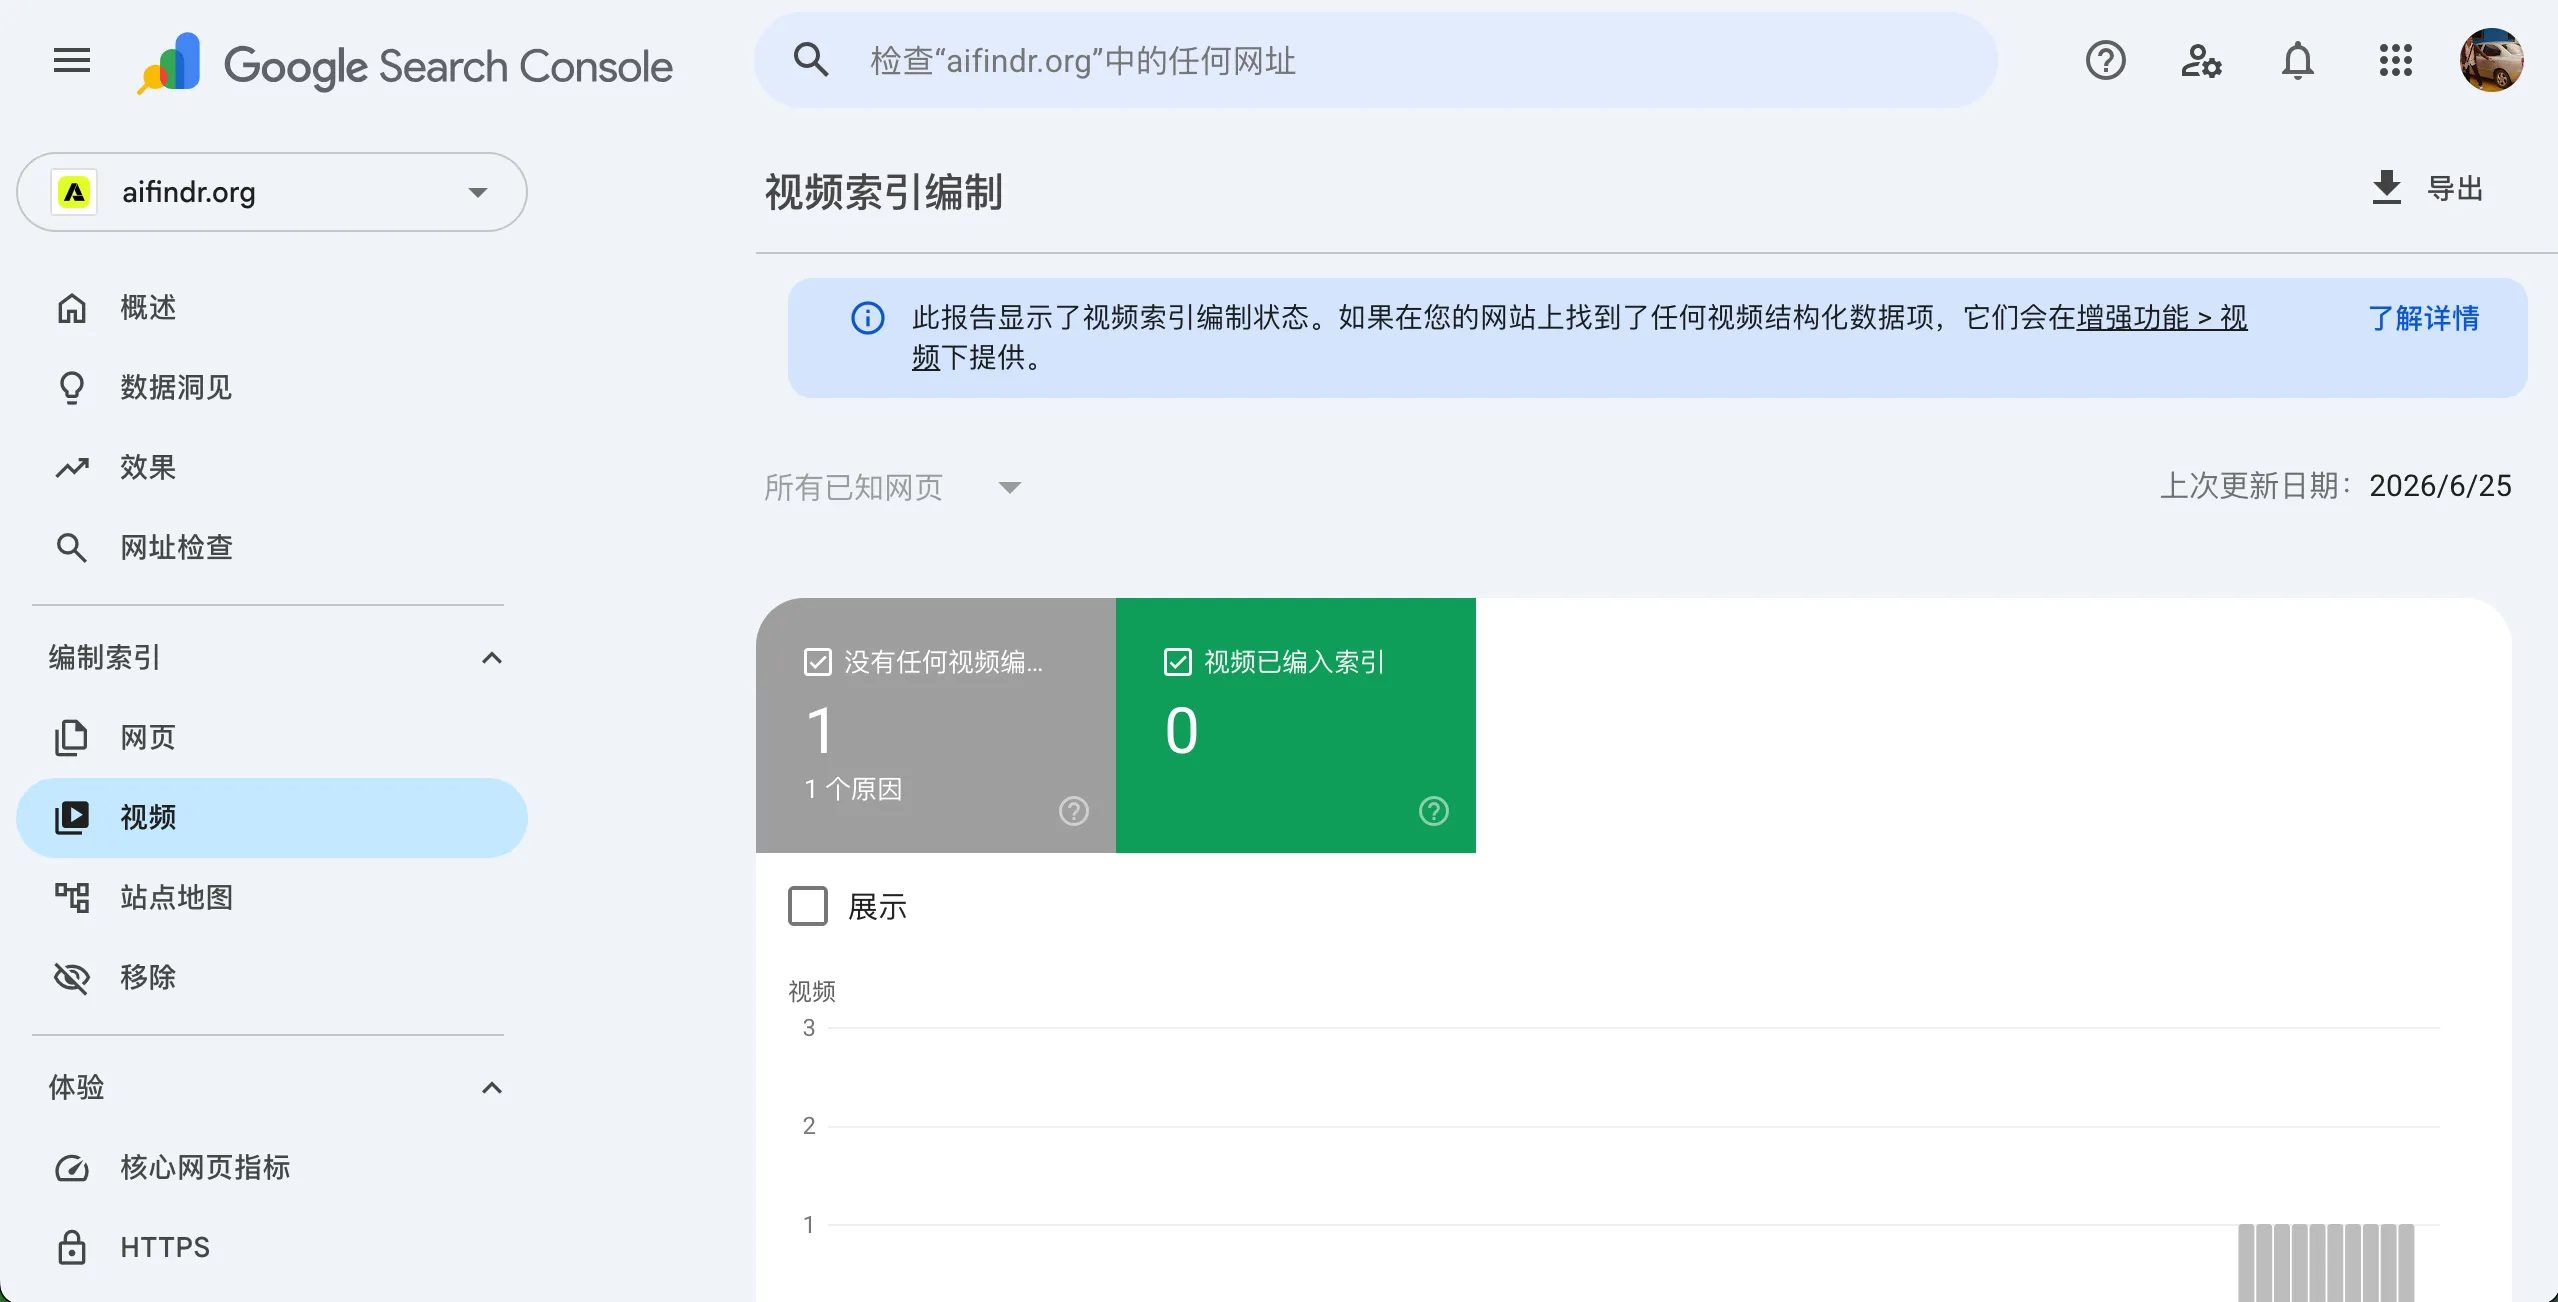Click the speedometer icon for 核心网页指标

71,1168
